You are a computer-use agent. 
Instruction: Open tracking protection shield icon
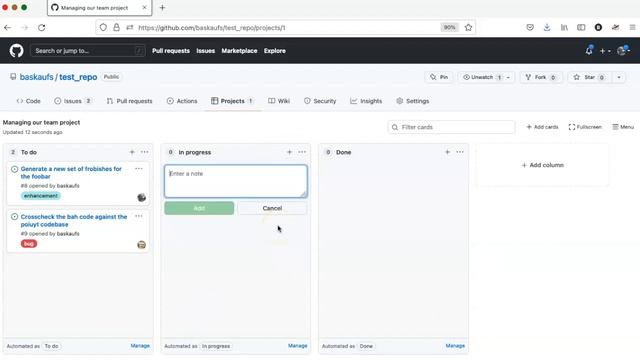point(103,27)
